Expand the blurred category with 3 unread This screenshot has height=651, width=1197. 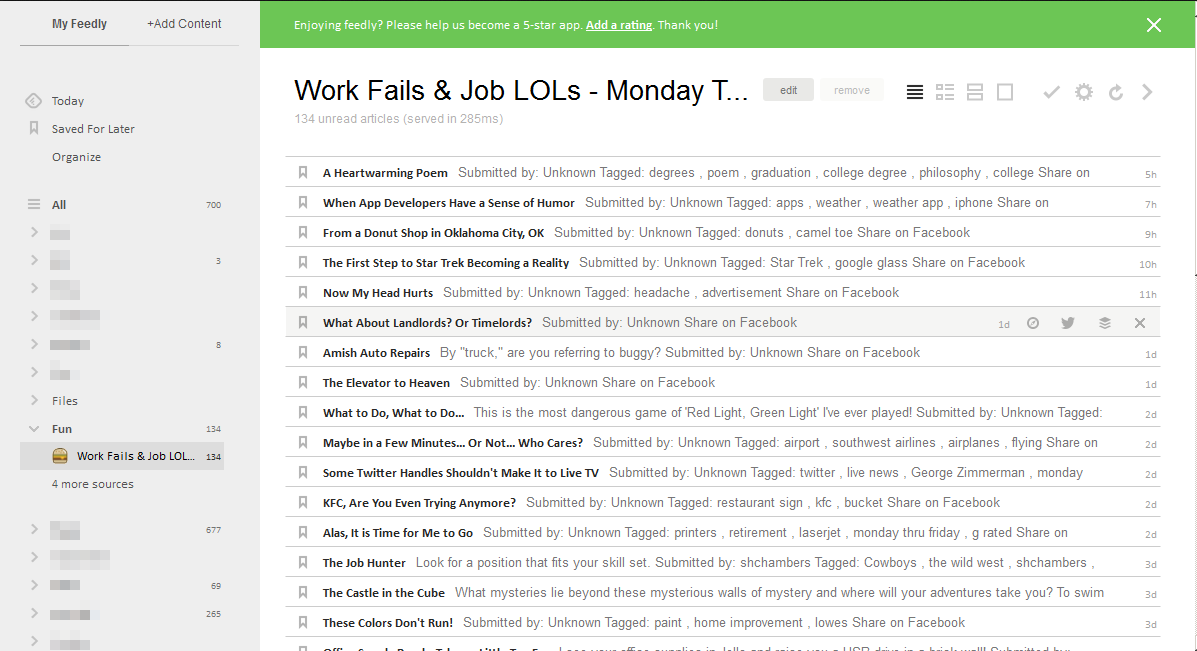(34, 260)
